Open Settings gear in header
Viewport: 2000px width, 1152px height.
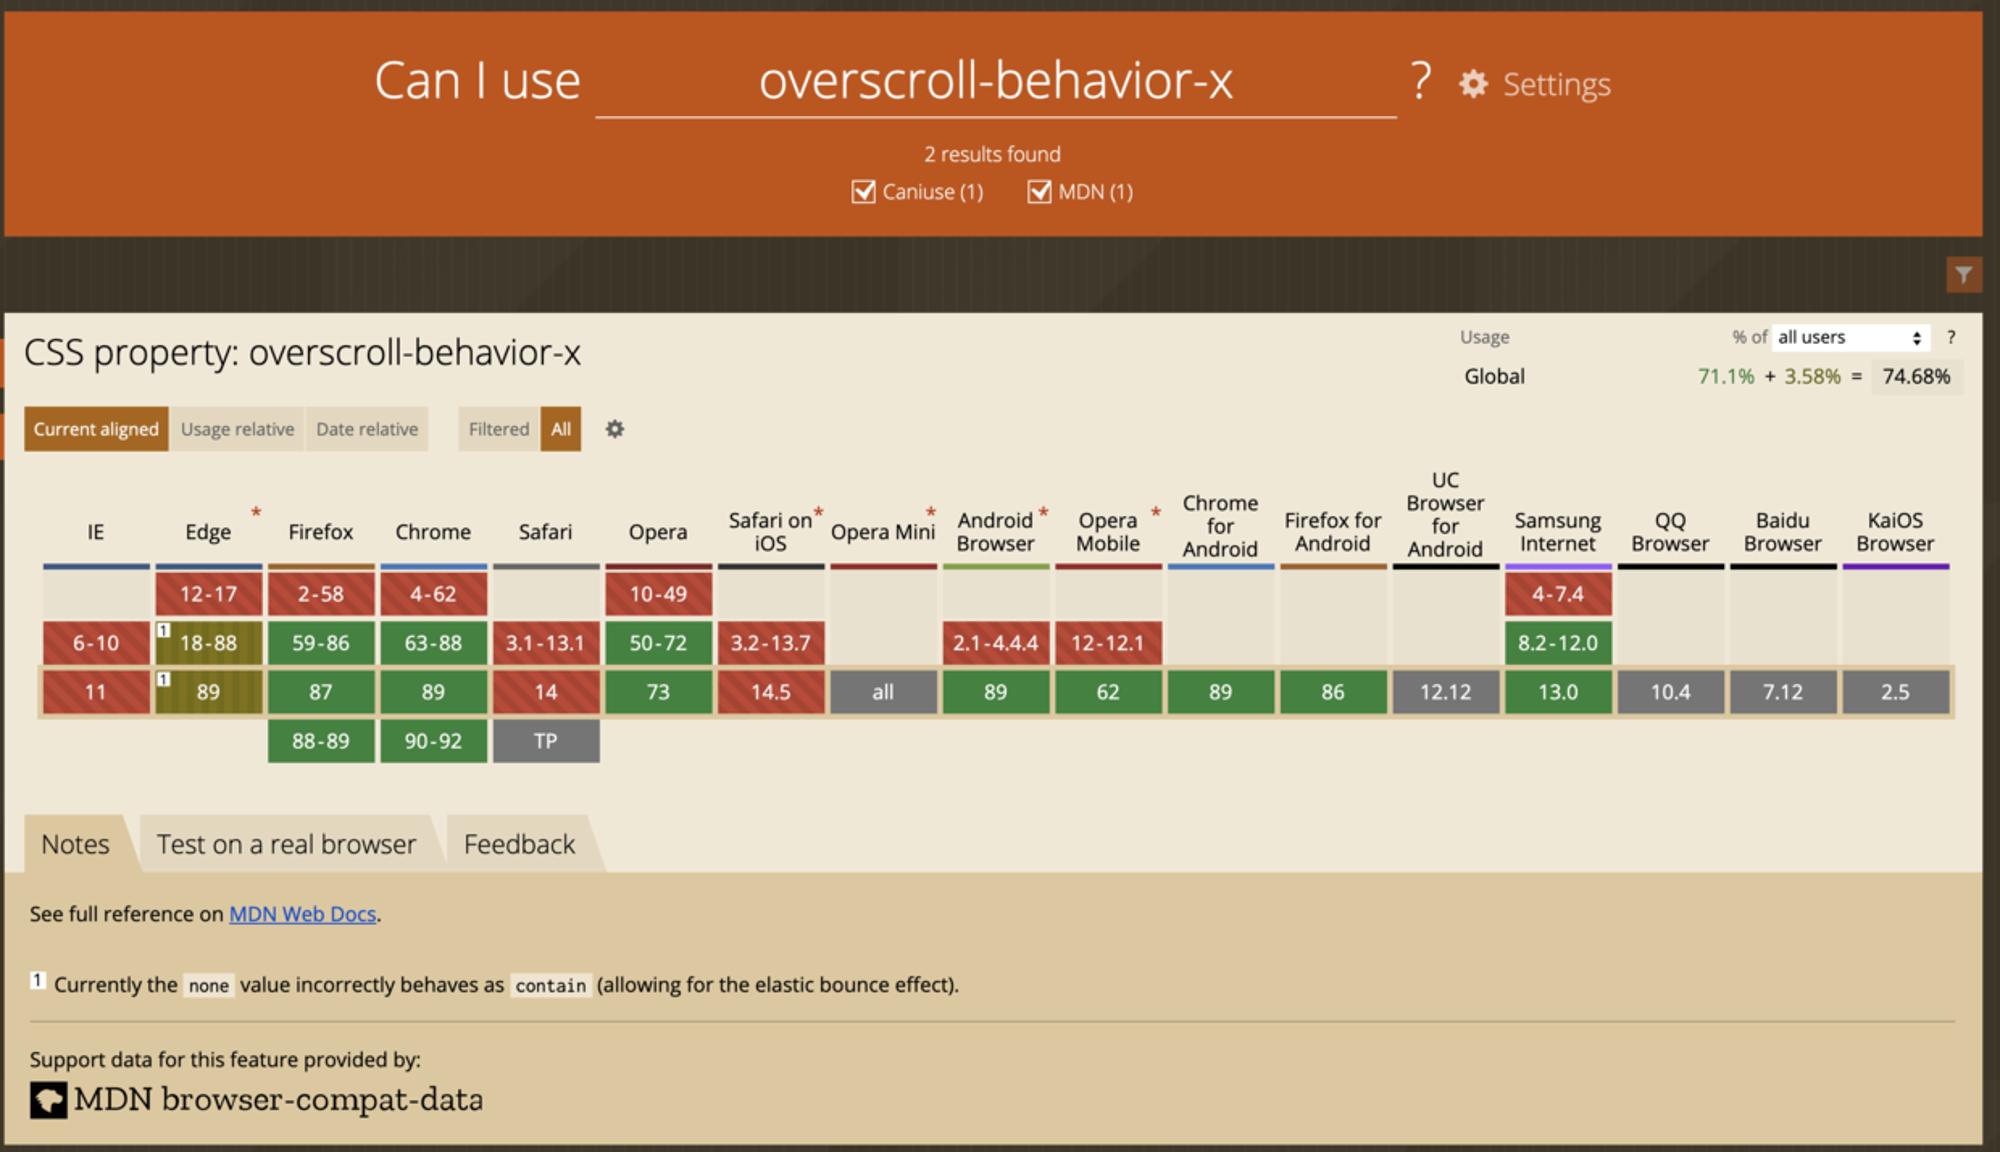click(x=1473, y=84)
